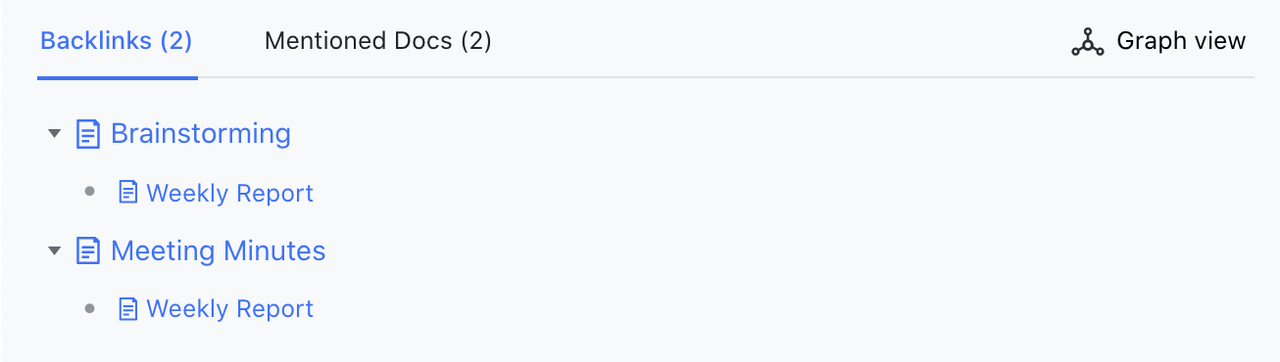Click the document icon beside Brainstorming
The width and height of the screenshot is (1280, 362).
click(89, 134)
